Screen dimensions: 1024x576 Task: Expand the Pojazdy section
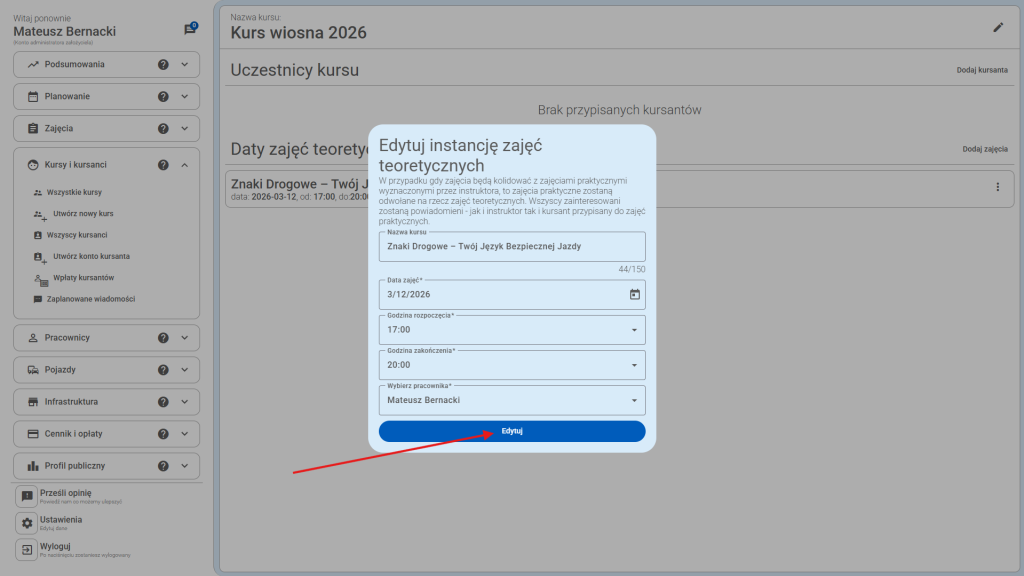pyautogui.click(x=185, y=370)
